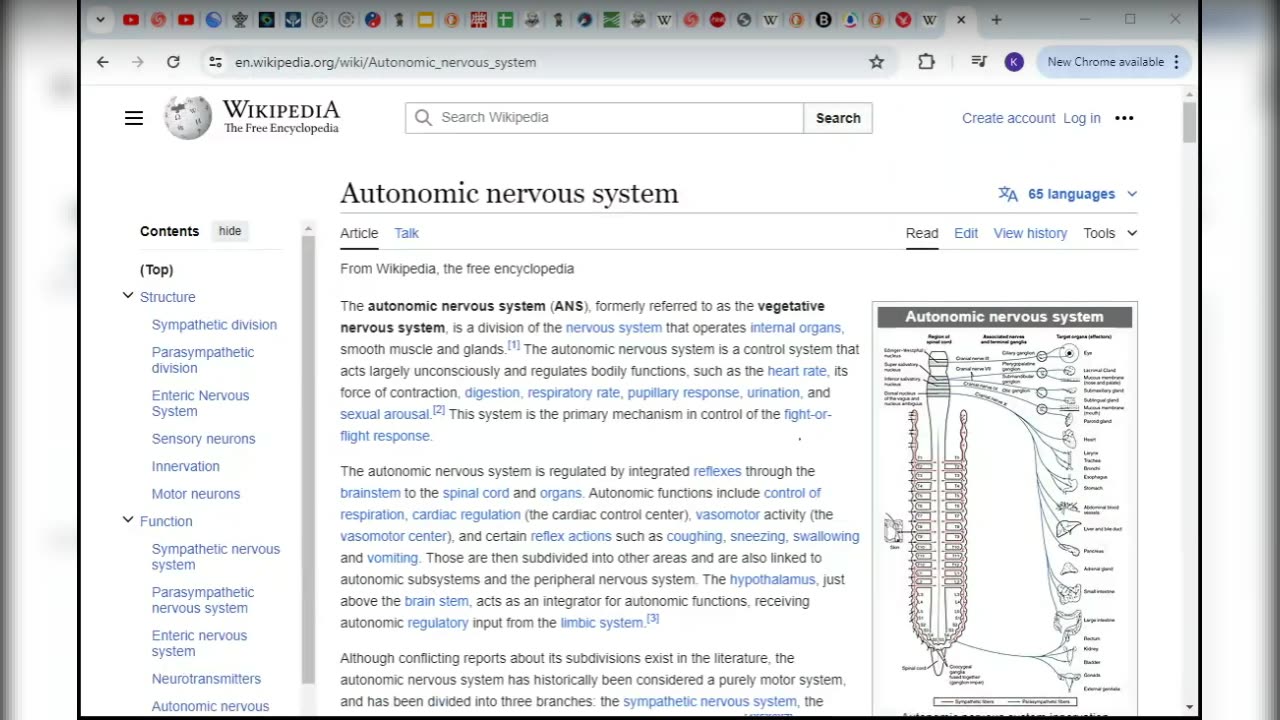The height and width of the screenshot is (720, 1280).
Task: Click the language translate icon
Action: [x=1008, y=194]
